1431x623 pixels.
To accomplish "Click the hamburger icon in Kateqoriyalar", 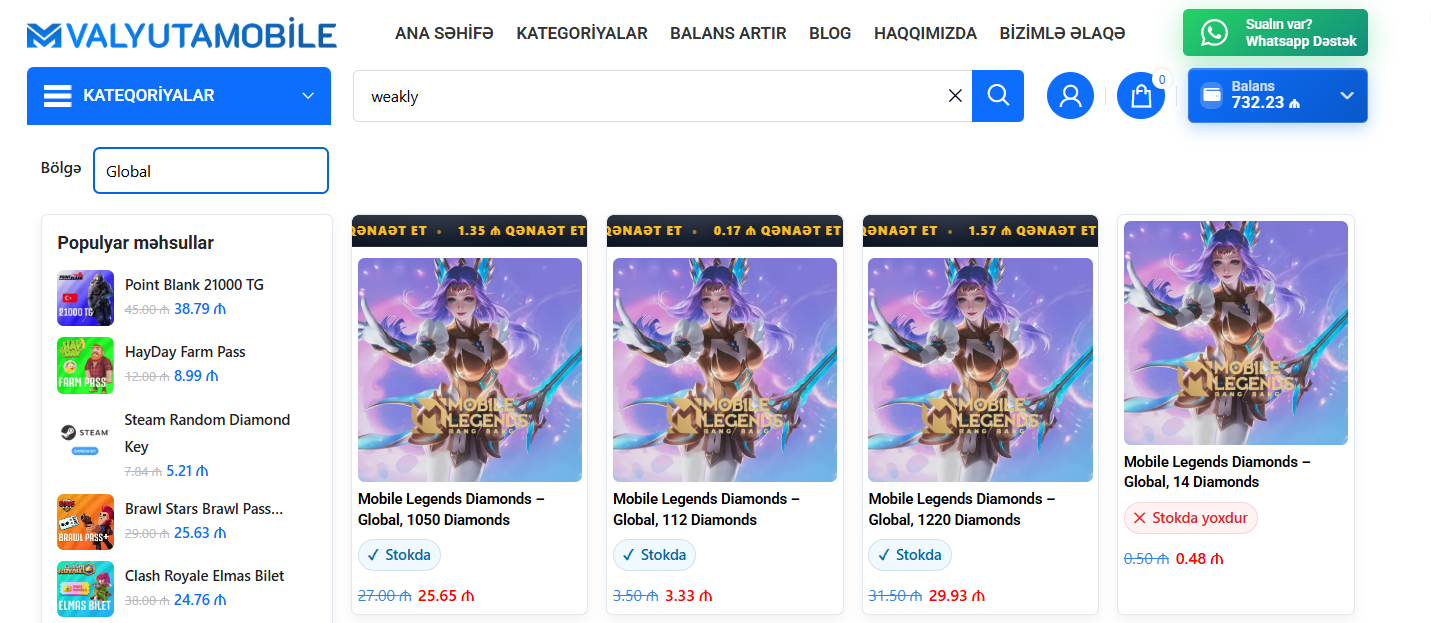I will coord(58,96).
